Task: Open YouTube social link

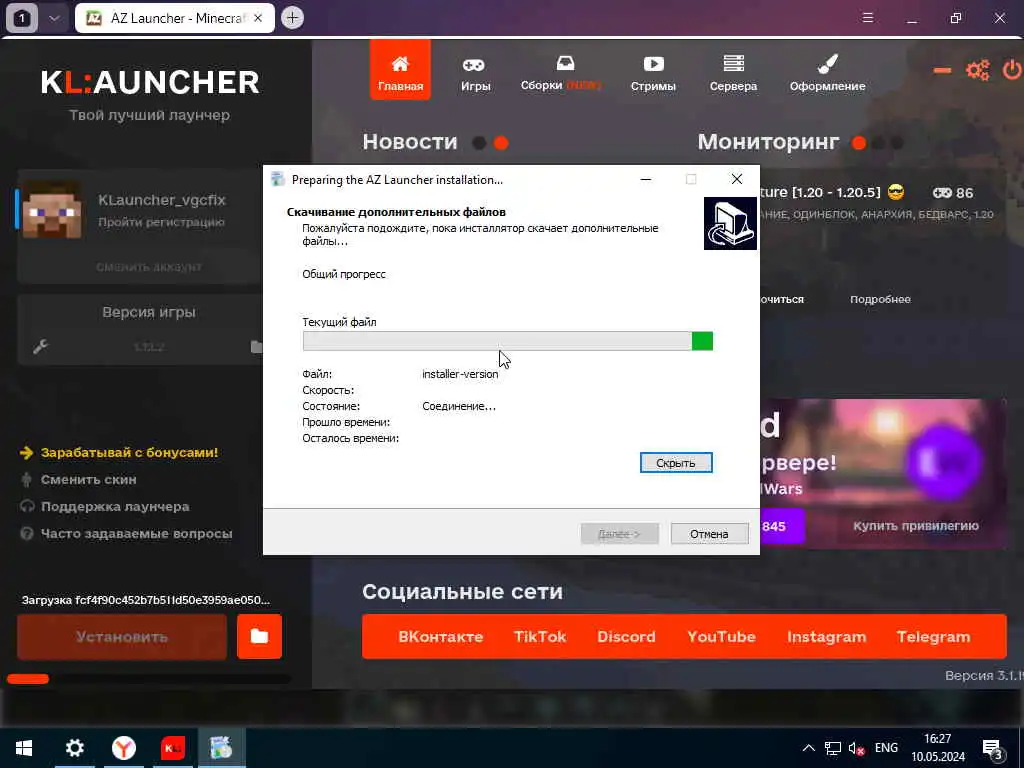Action: tap(721, 637)
